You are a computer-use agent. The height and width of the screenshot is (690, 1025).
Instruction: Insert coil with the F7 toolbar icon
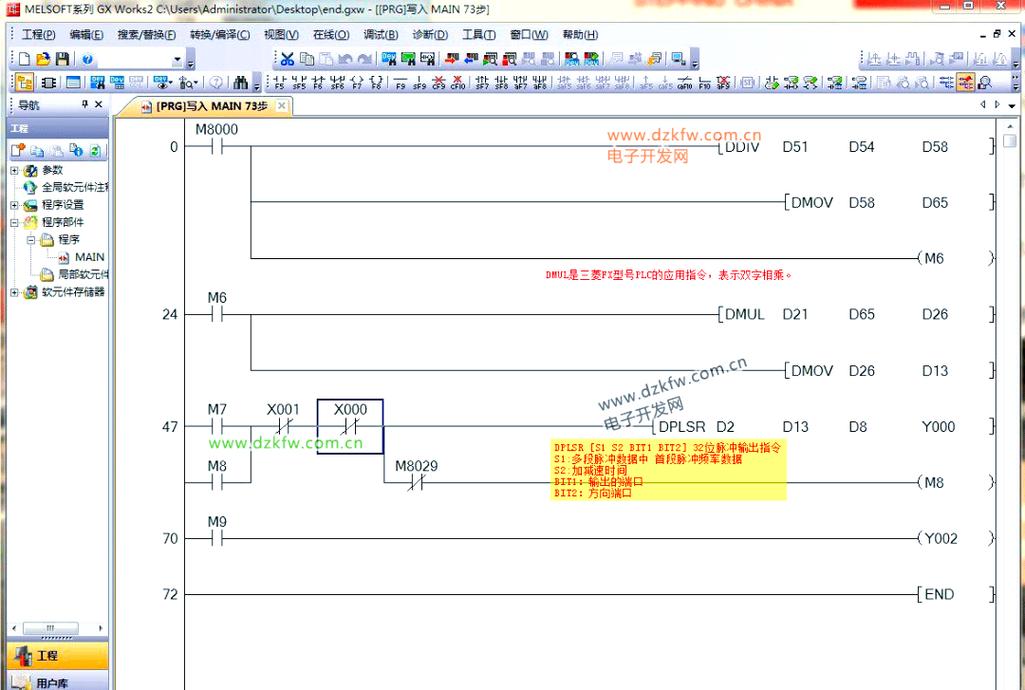tap(357, 82)
